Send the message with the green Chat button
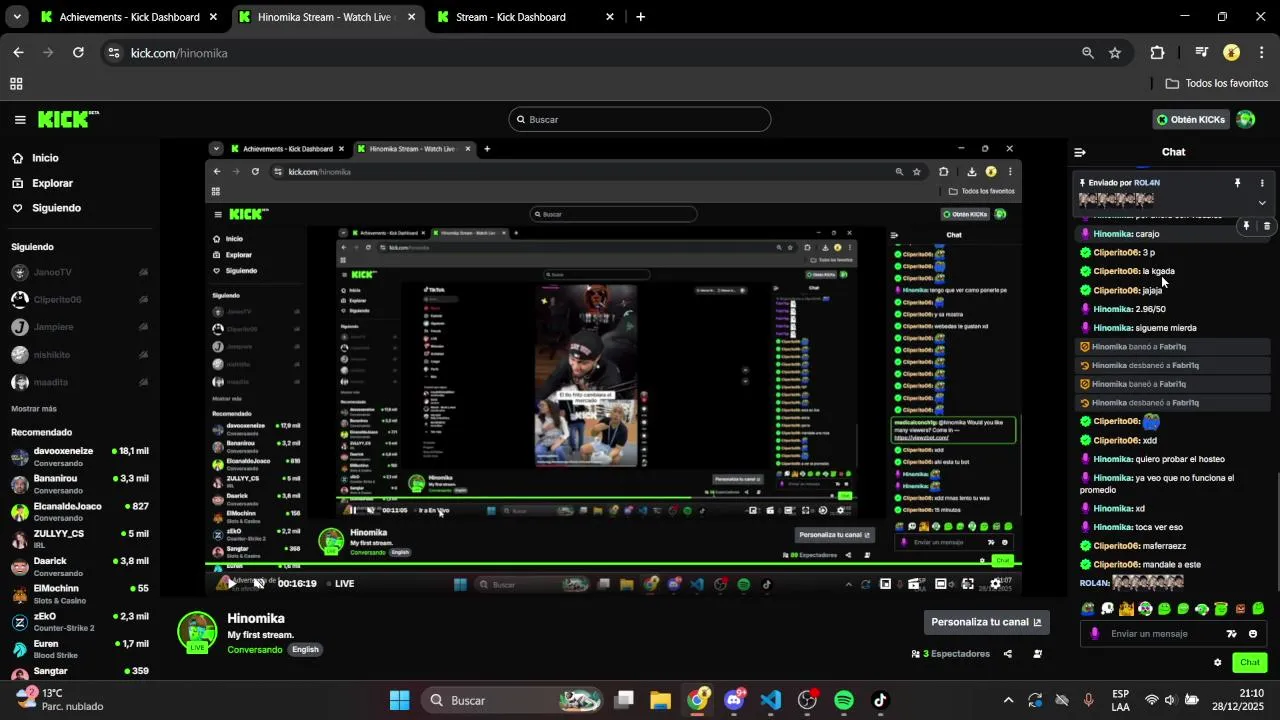Image resolution: width=1280 pixels, height=720 pixels. 1250,662
